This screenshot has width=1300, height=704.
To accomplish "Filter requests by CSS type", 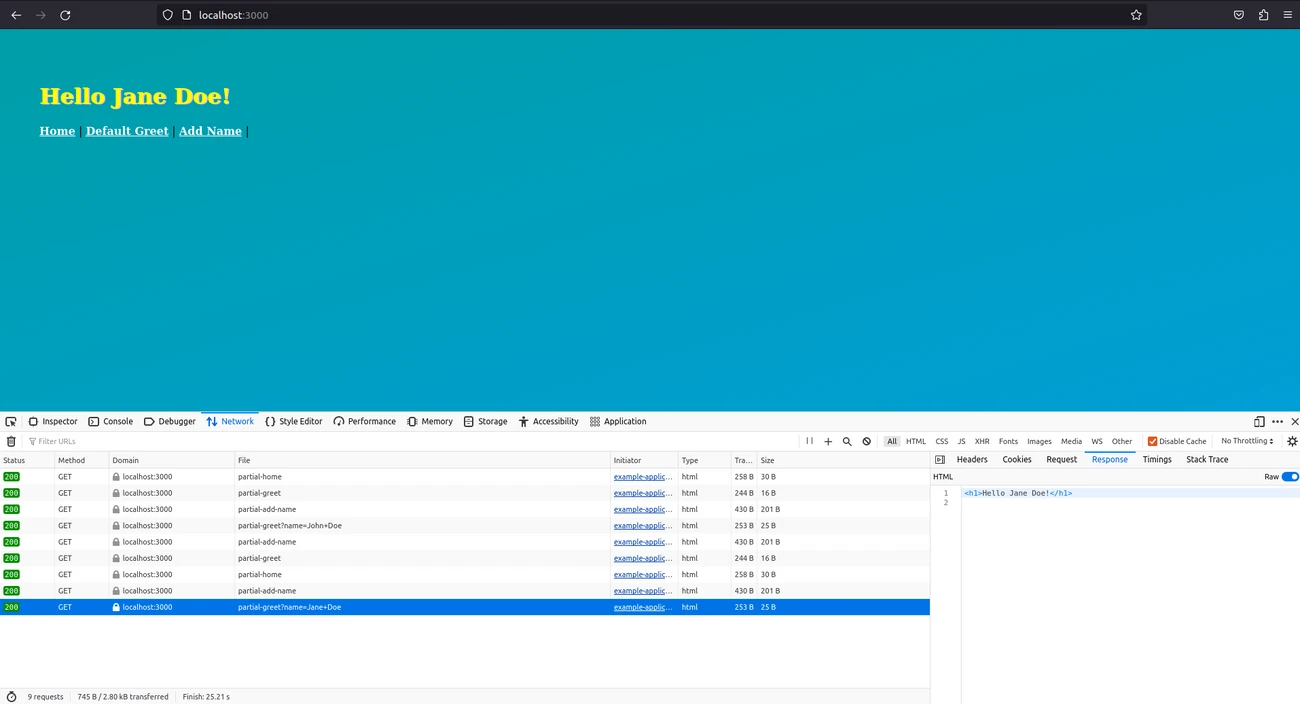I will [942, 441].
